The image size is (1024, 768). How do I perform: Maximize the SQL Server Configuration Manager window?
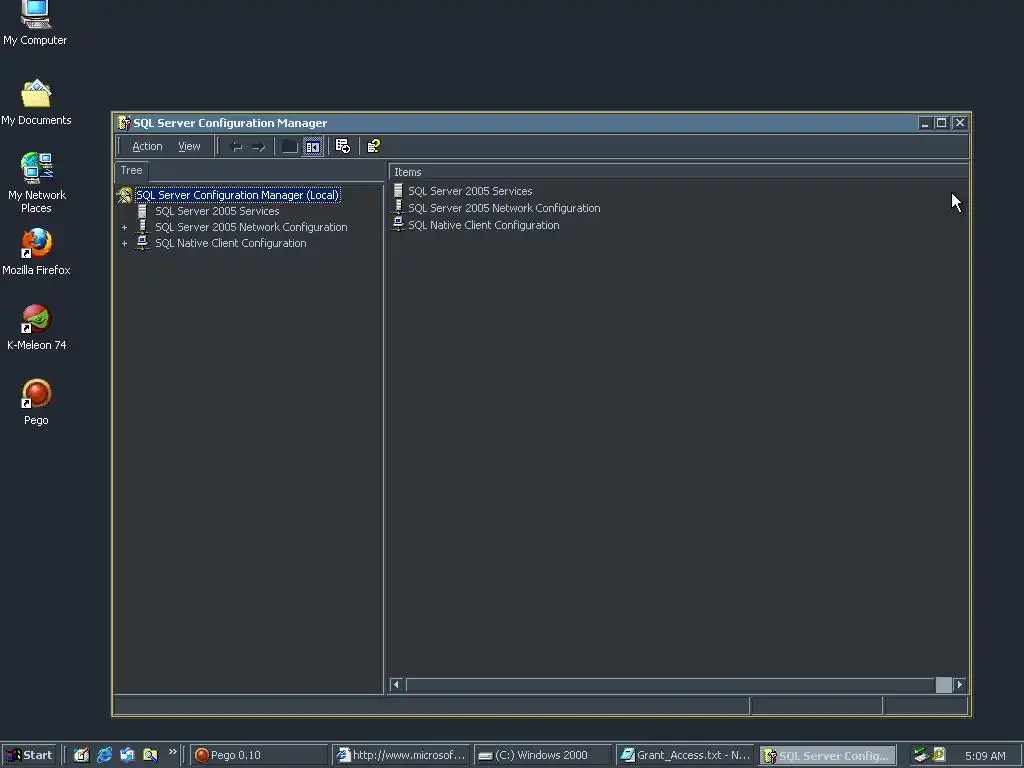click(x=942, y=123)
